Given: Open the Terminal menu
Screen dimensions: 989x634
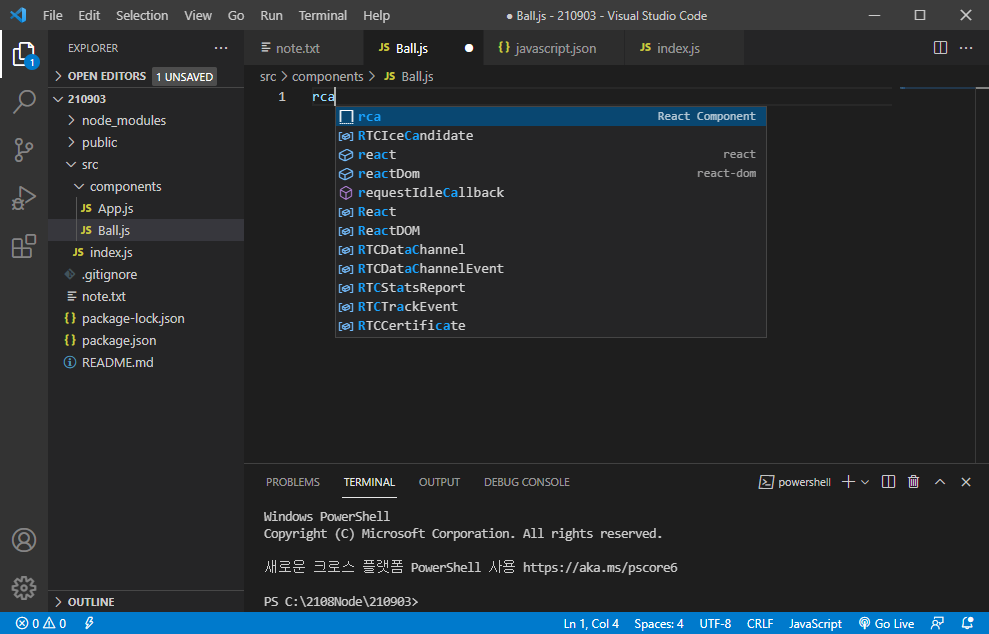Looking at the screenshot, I should (322, 15).
